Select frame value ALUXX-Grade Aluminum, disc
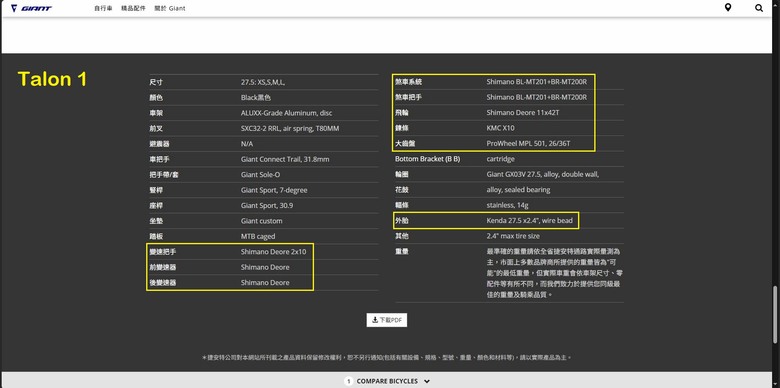This screenshot has height=388, width=780. [x=287, y=113]
